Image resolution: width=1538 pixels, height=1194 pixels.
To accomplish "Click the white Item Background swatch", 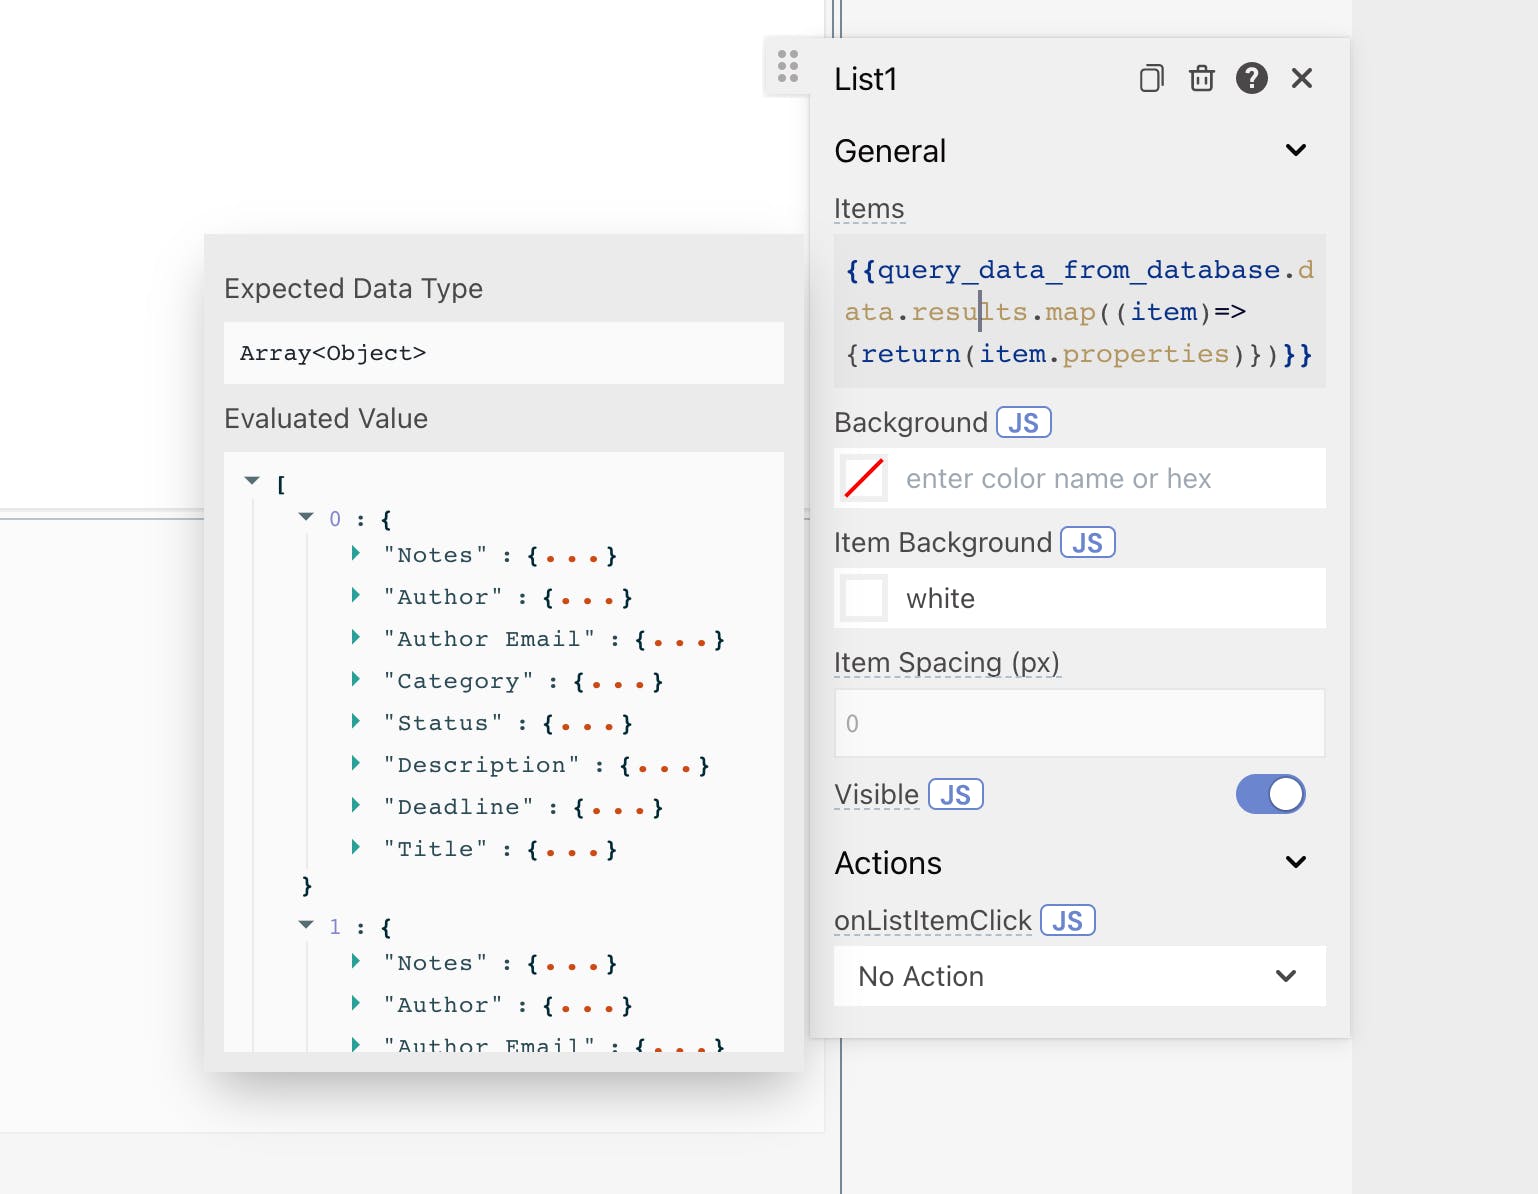I will point(863,598).
